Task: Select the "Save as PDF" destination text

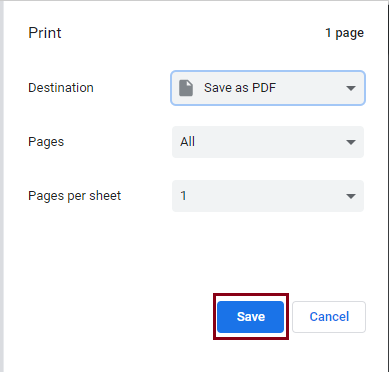Action: tap(240, 88)
